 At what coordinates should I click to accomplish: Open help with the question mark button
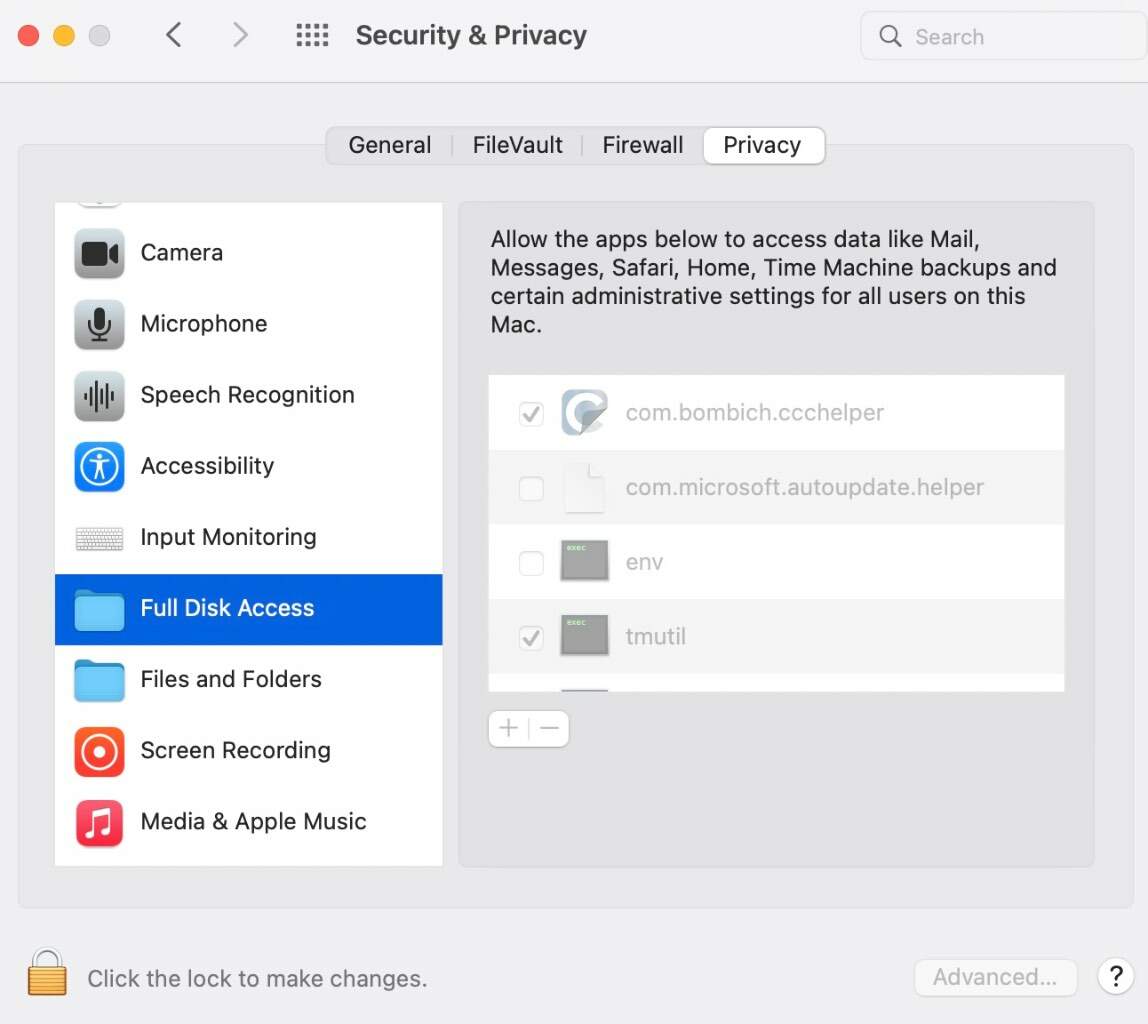1115,976
